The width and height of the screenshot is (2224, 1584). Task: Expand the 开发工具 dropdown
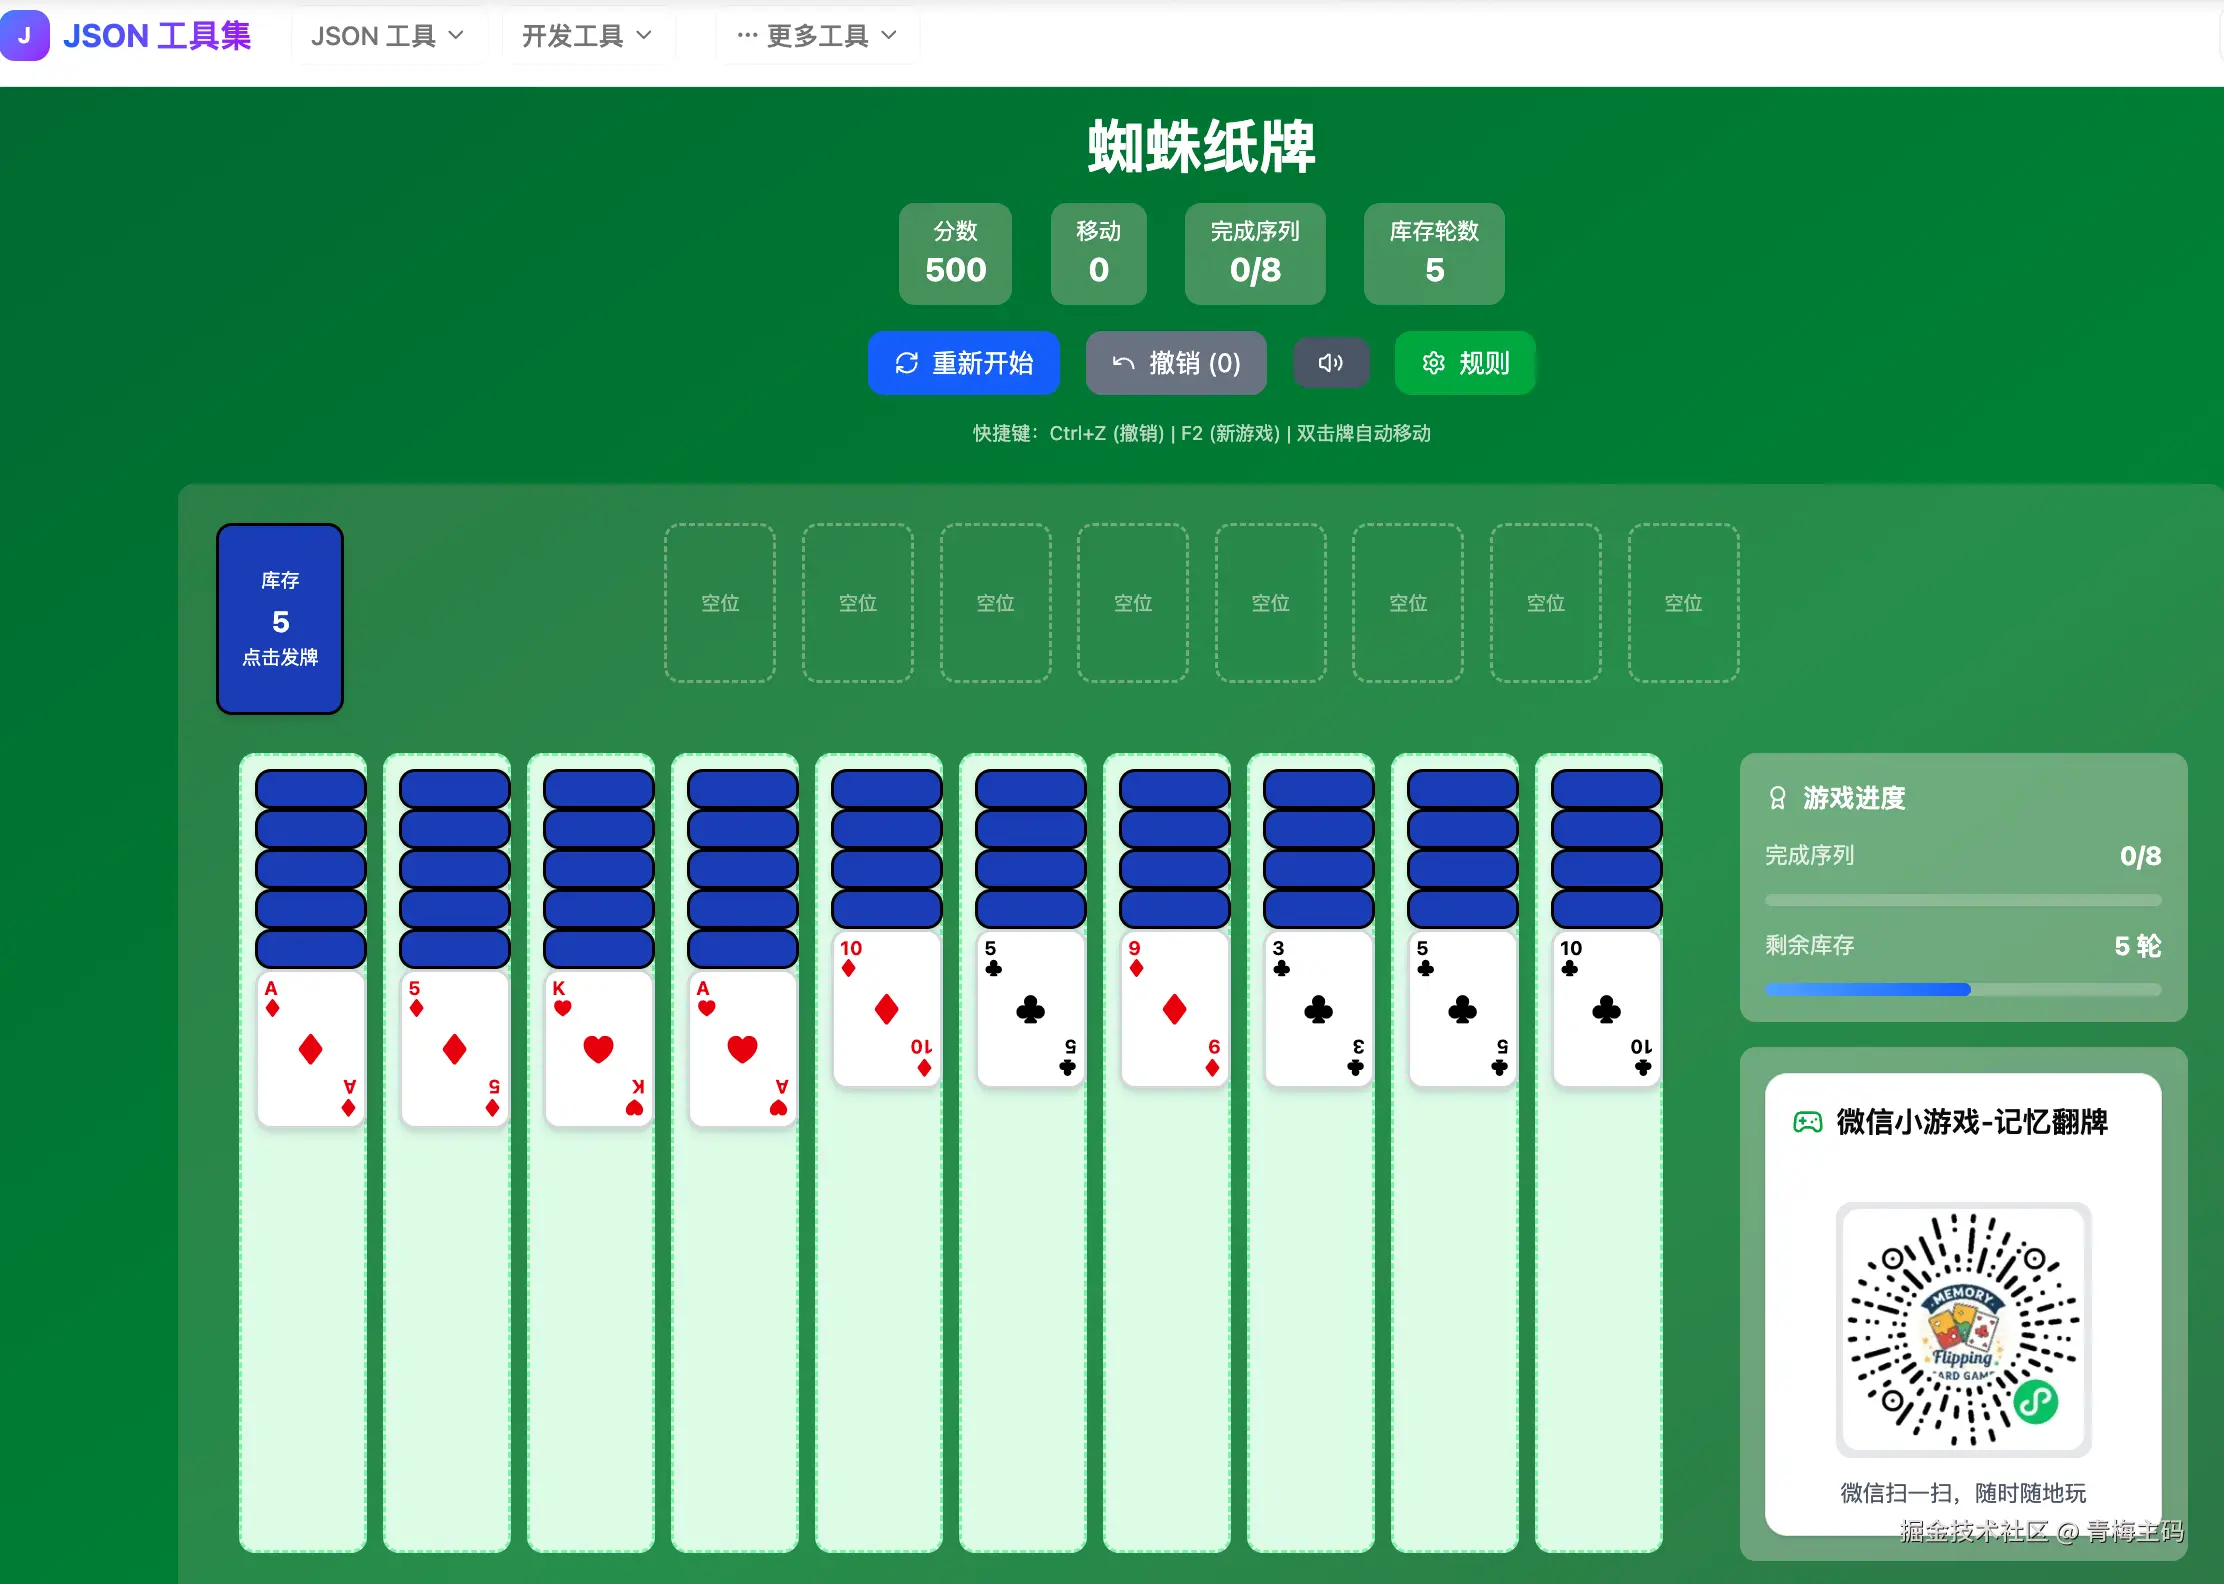coord(587,36)
